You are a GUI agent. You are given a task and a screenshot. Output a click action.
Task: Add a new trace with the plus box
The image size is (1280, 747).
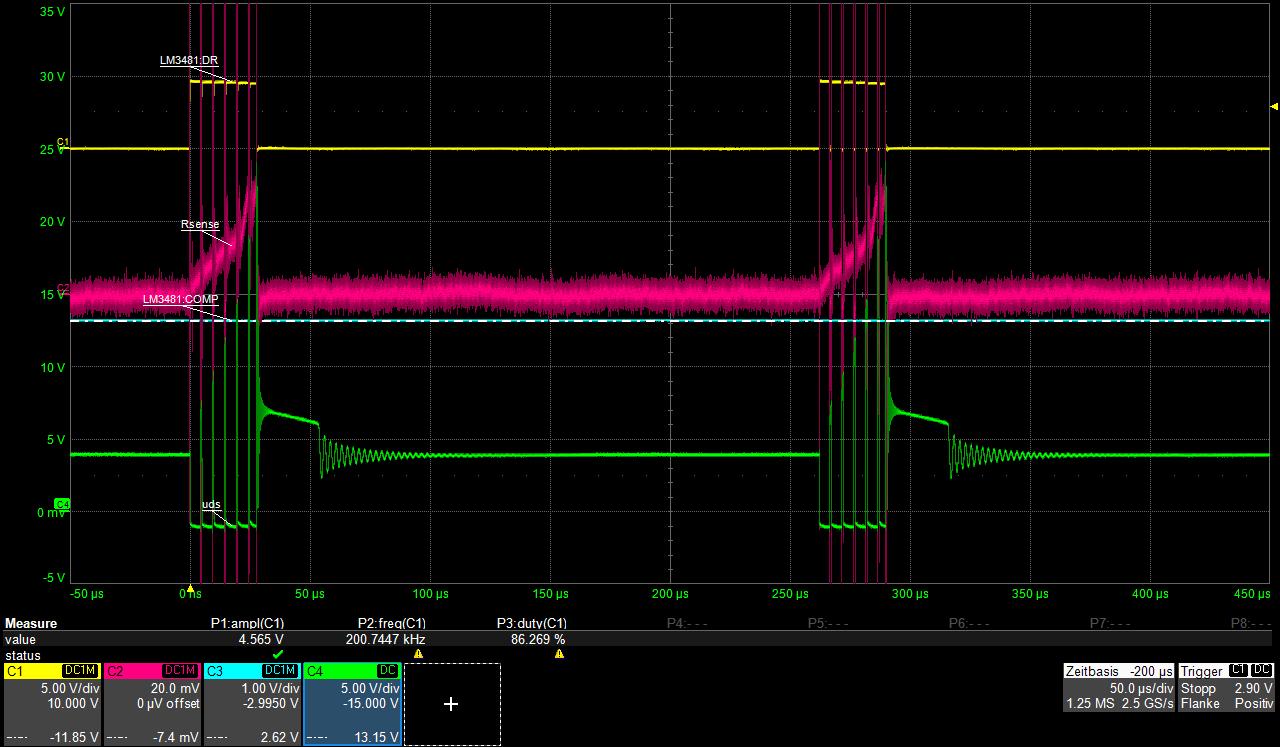pyautogui.click(x=451, y=704)
